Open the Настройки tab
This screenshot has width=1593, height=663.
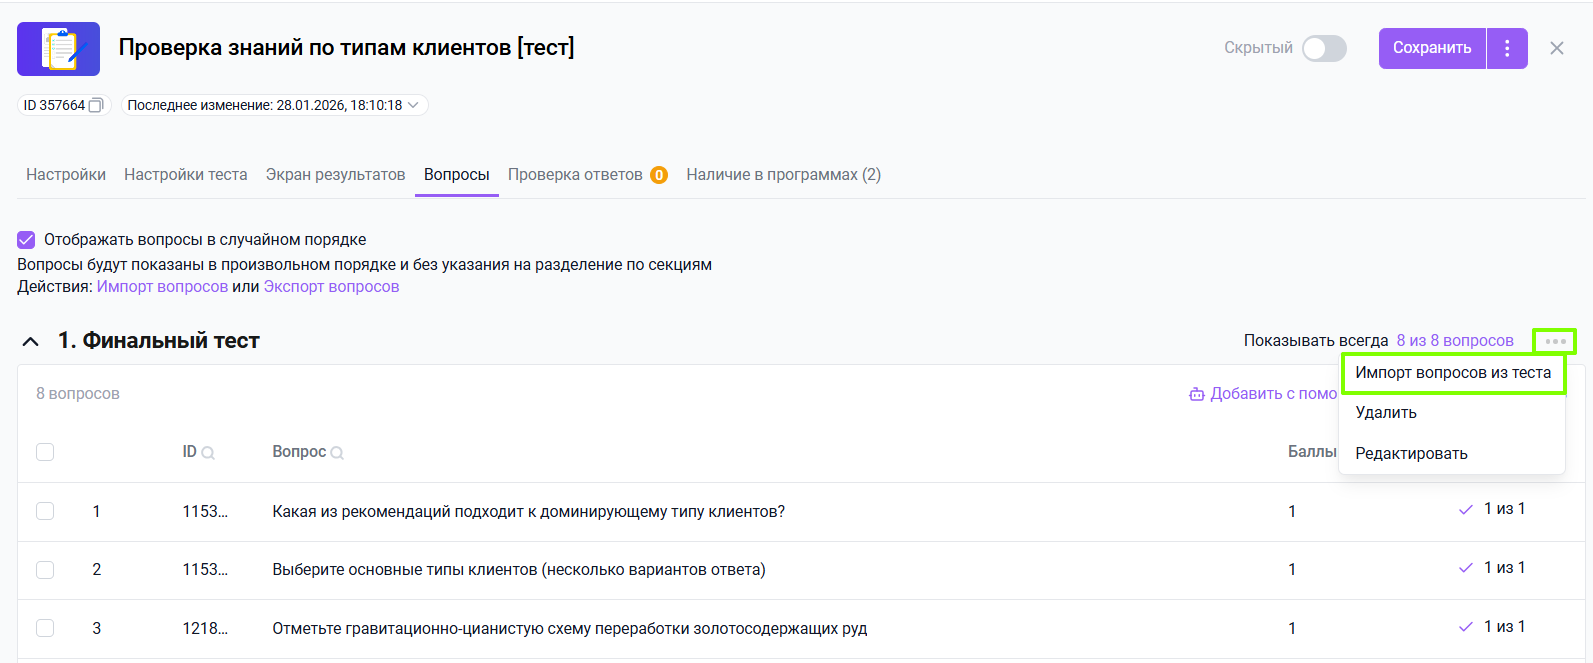[x=66, y=175]
